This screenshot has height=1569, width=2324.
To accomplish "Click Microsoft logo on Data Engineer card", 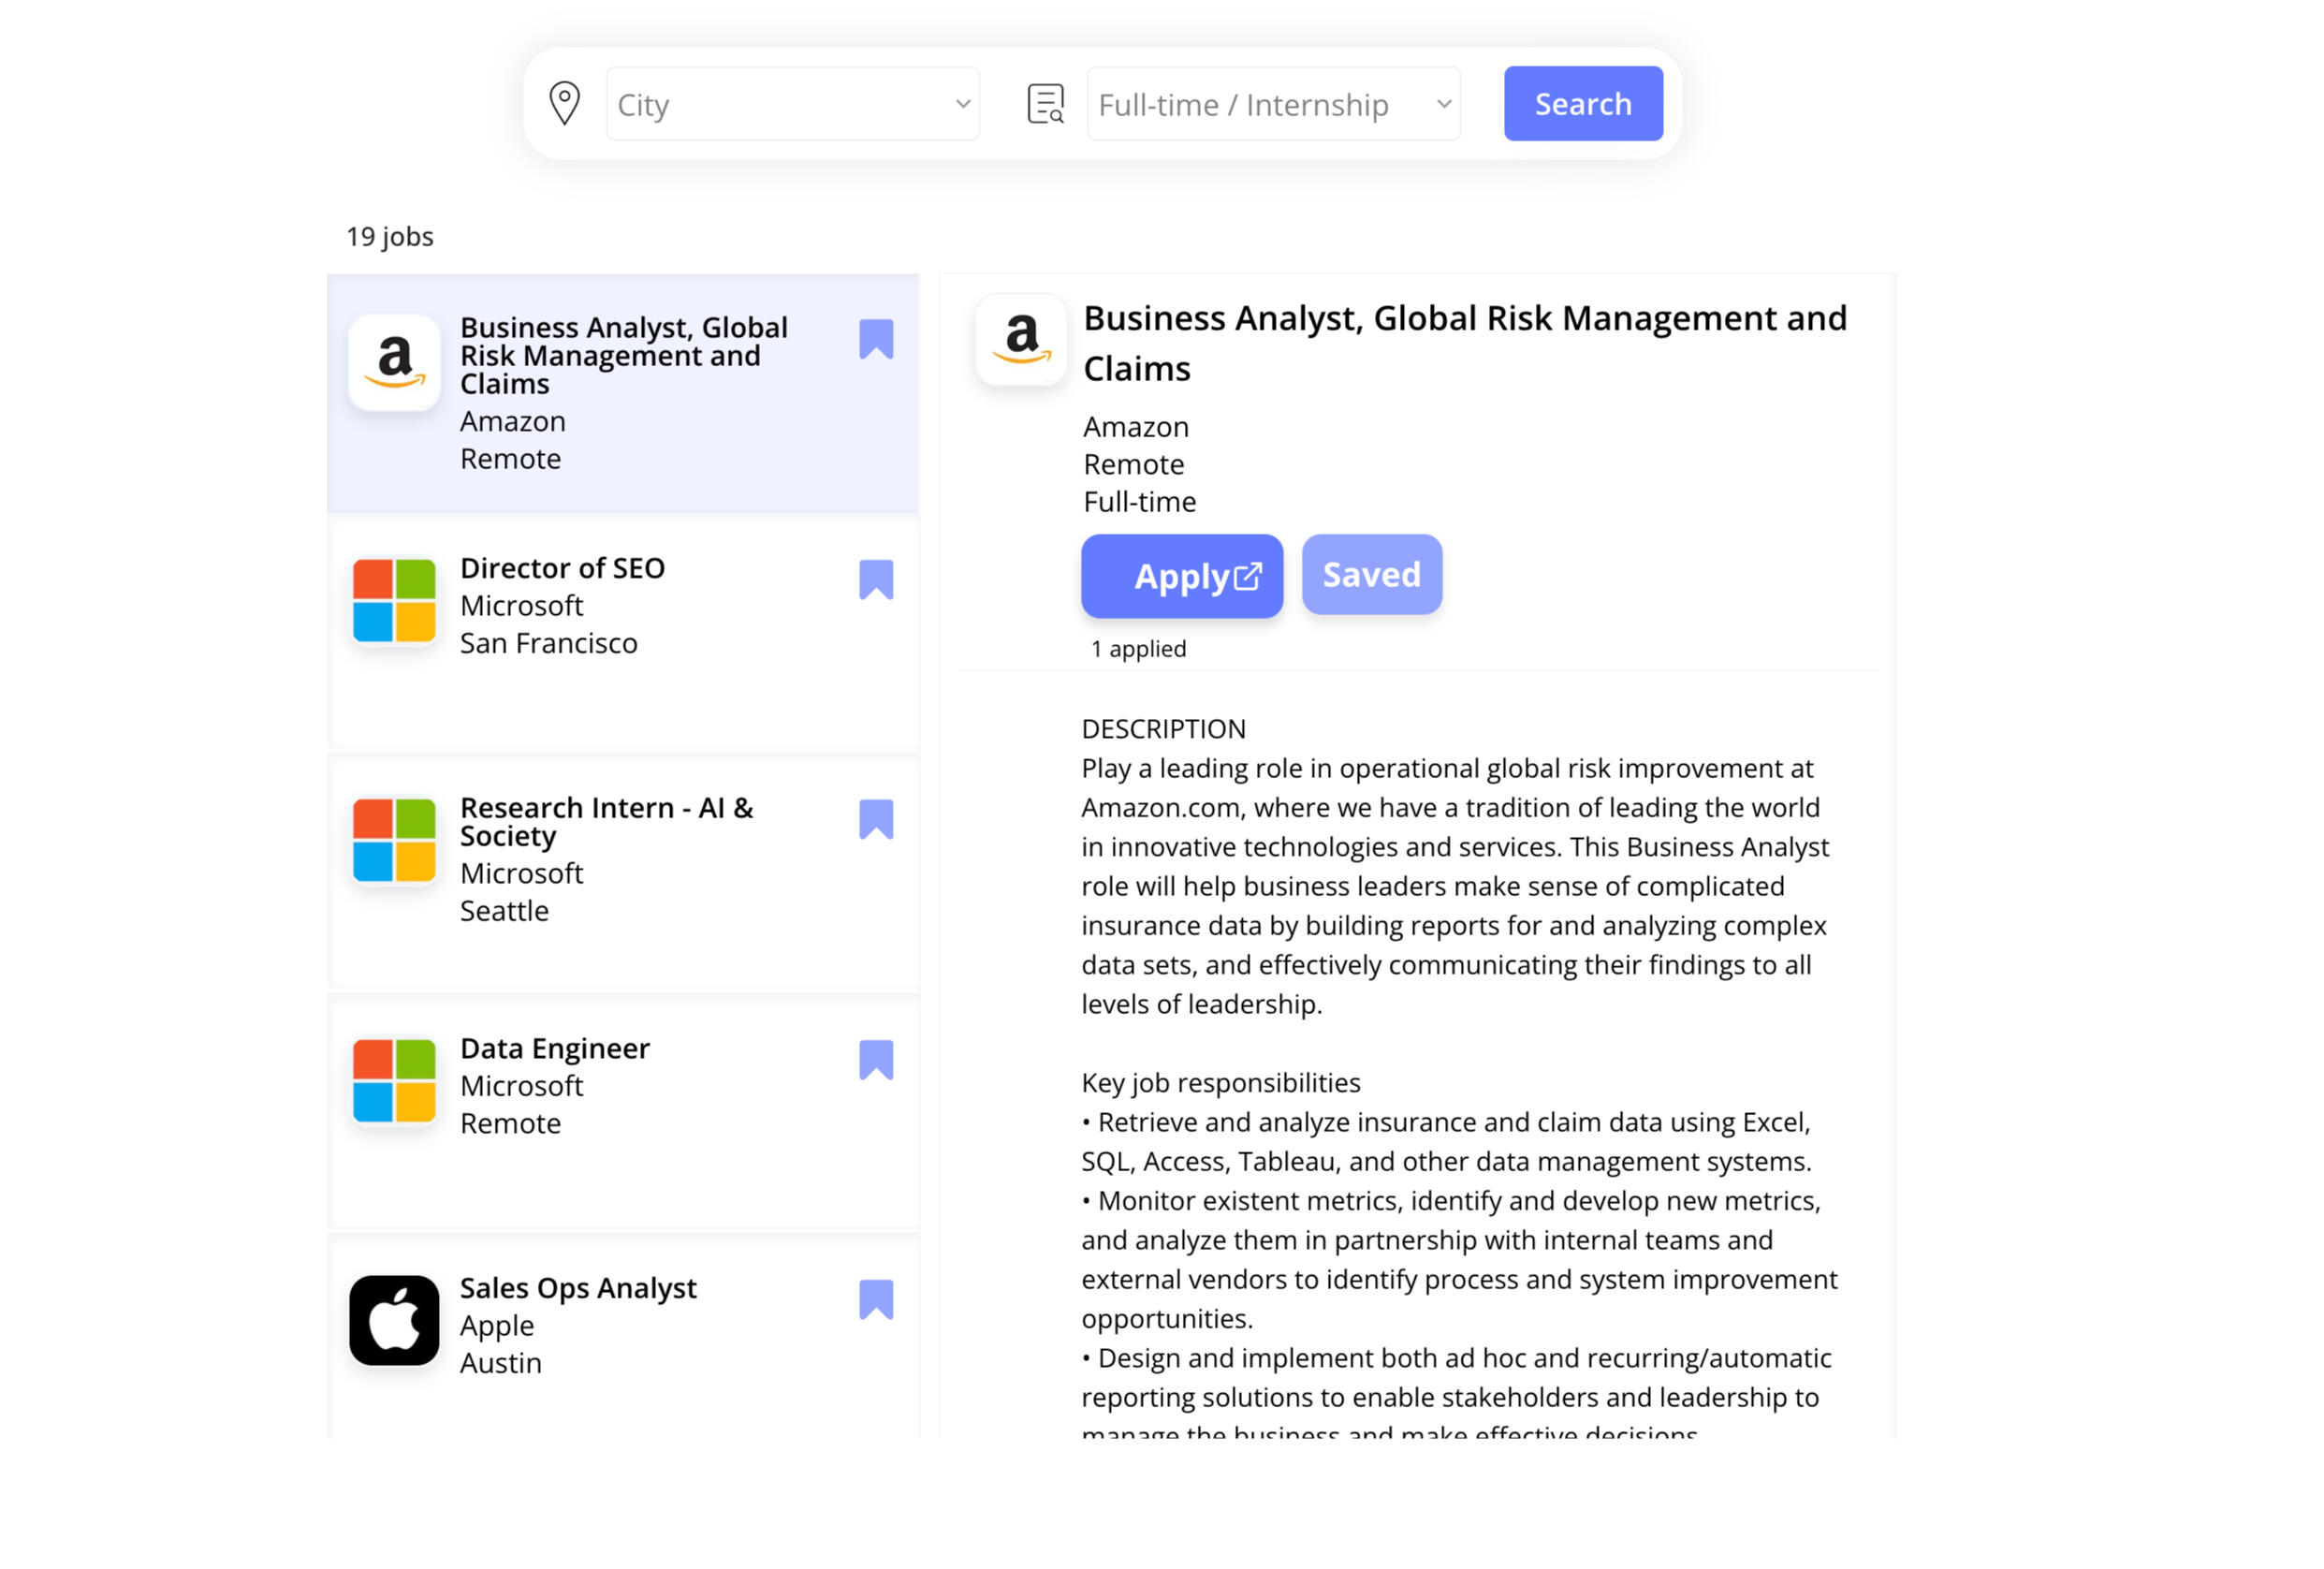I will pos(394,1081).
